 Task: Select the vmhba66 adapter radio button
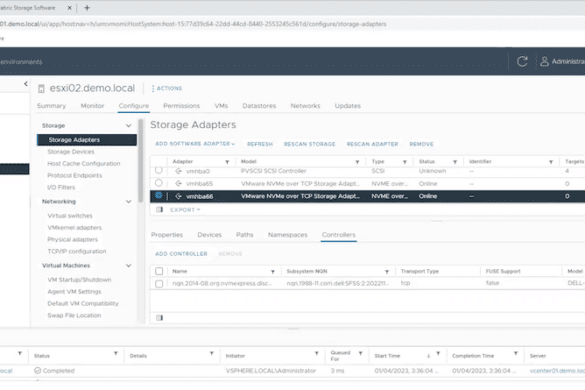coord(159,196)
